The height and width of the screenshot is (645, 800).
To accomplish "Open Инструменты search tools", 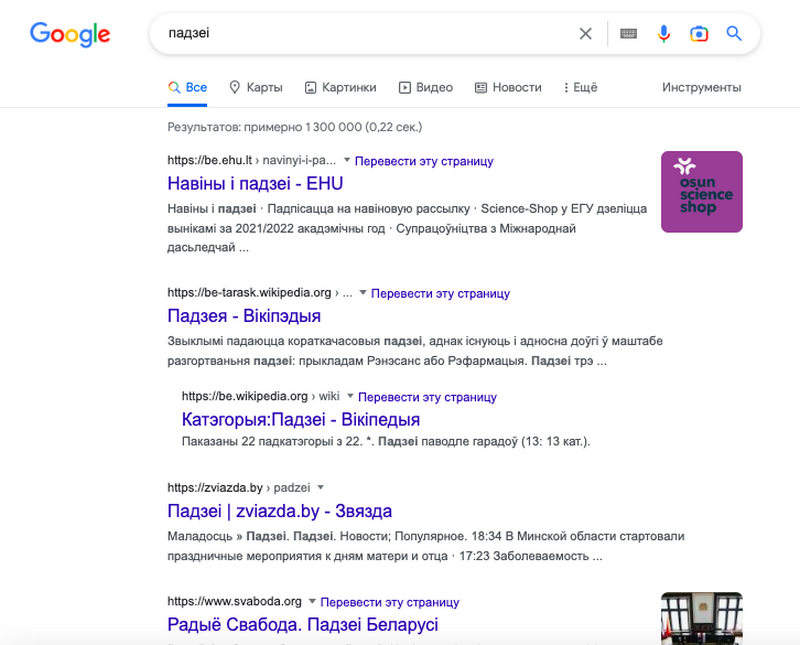I will [x=701, y=88].
